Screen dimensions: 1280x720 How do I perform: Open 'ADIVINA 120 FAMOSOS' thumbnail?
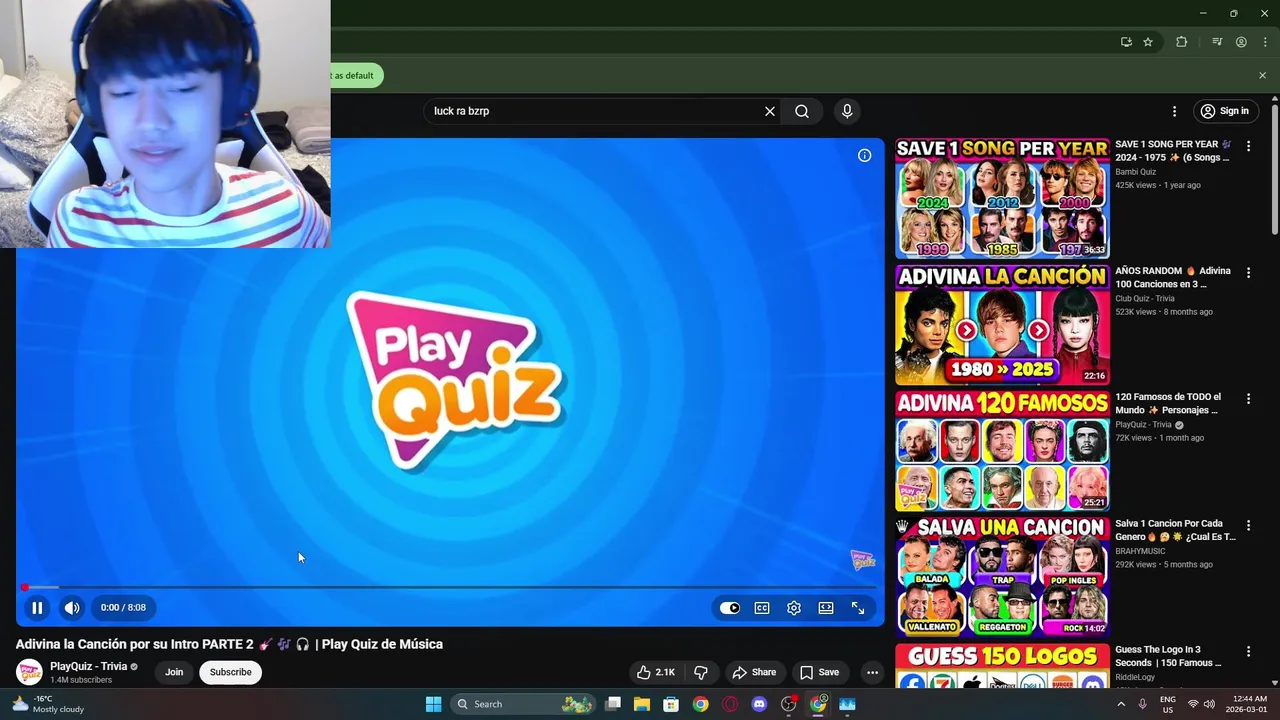(x=1002, y=451)
